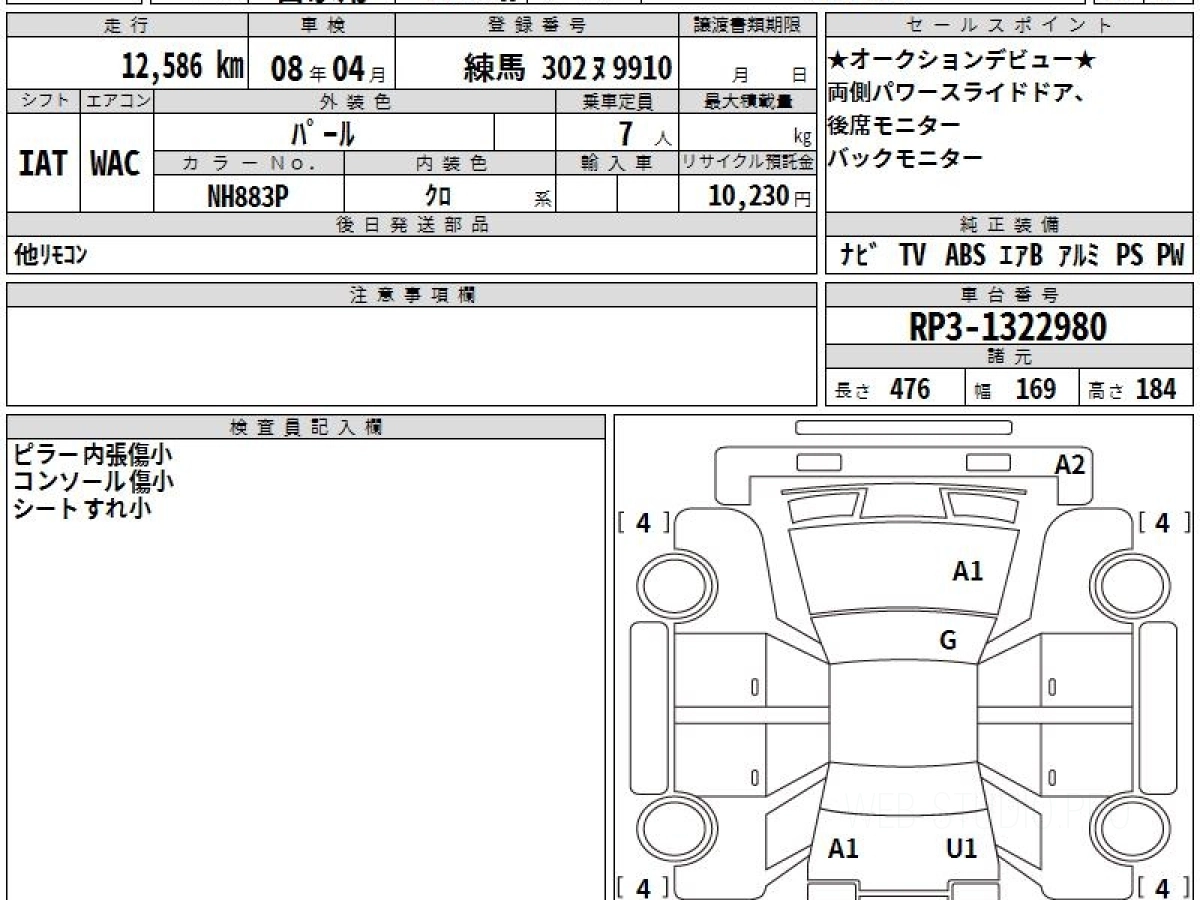Viewport: 1200px width, 900px height.
Task: Click the エアコン header cell
Action: (117, 101)
